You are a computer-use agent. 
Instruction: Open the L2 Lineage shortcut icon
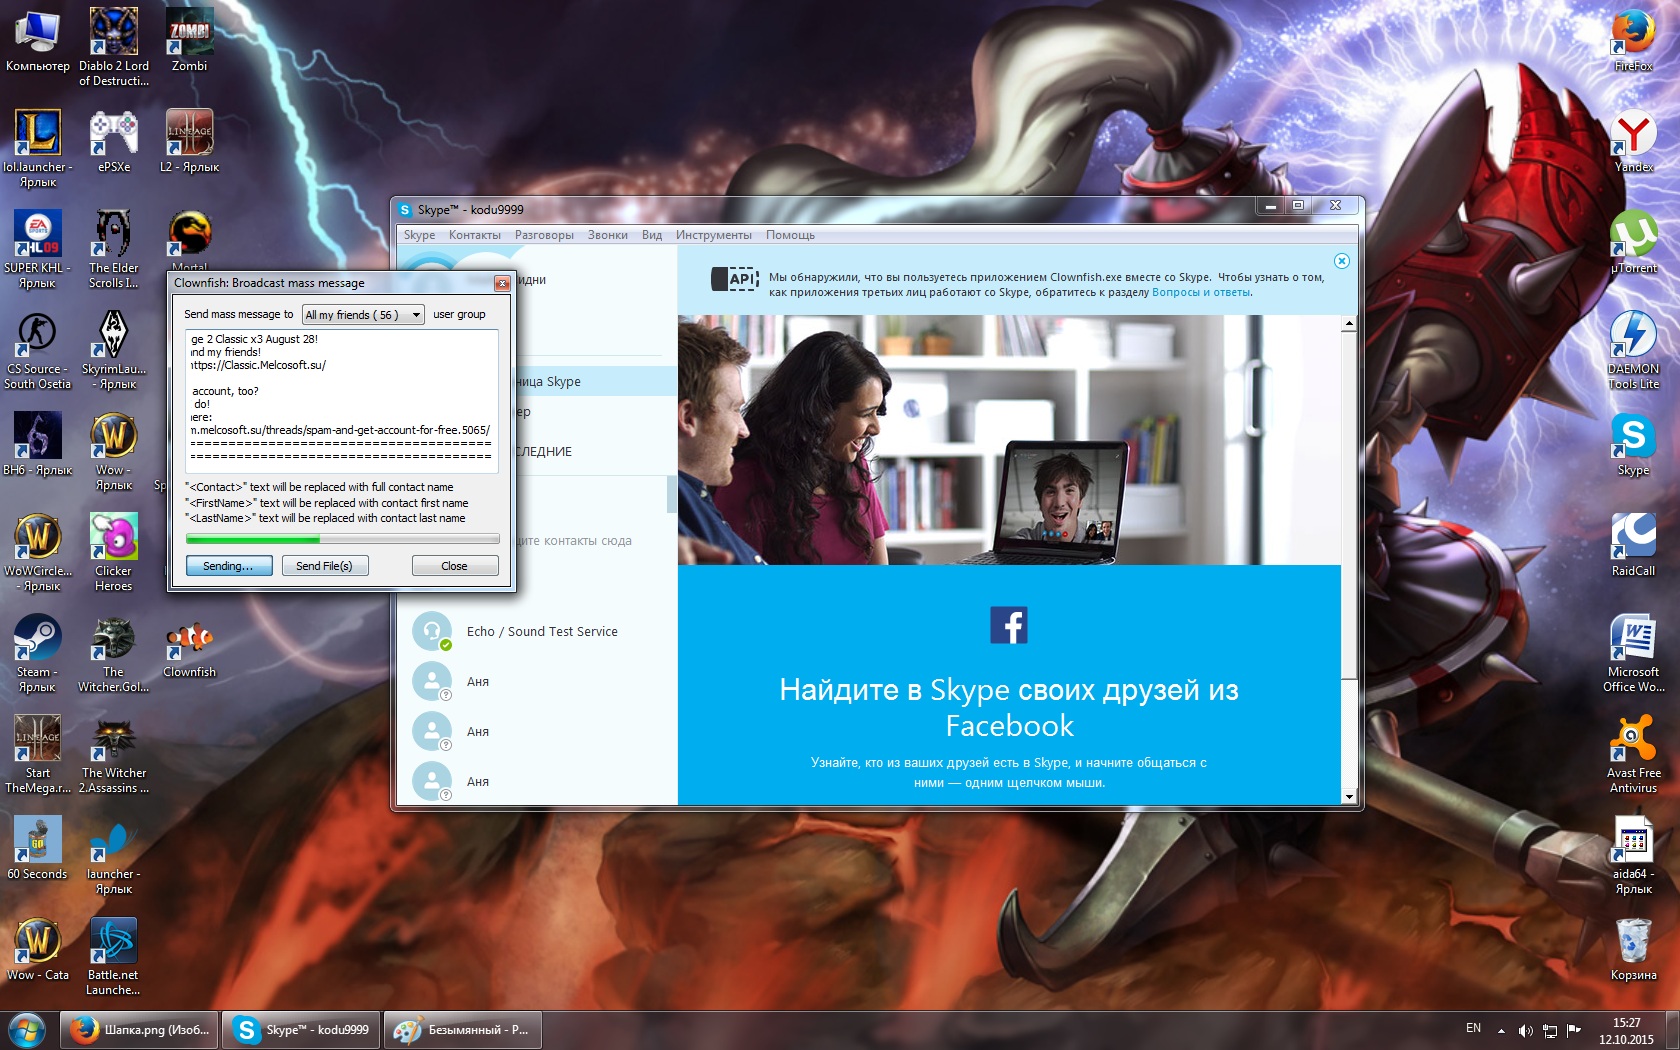[x=189, y=140]
